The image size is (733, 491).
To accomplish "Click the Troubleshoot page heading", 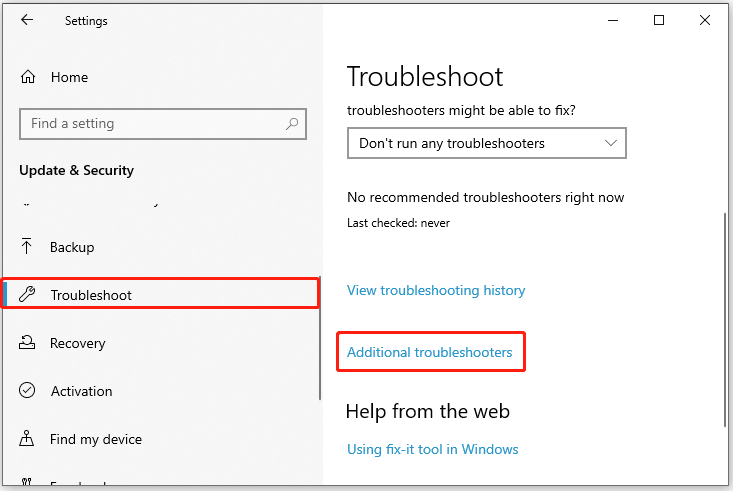I will coord(424,77).
